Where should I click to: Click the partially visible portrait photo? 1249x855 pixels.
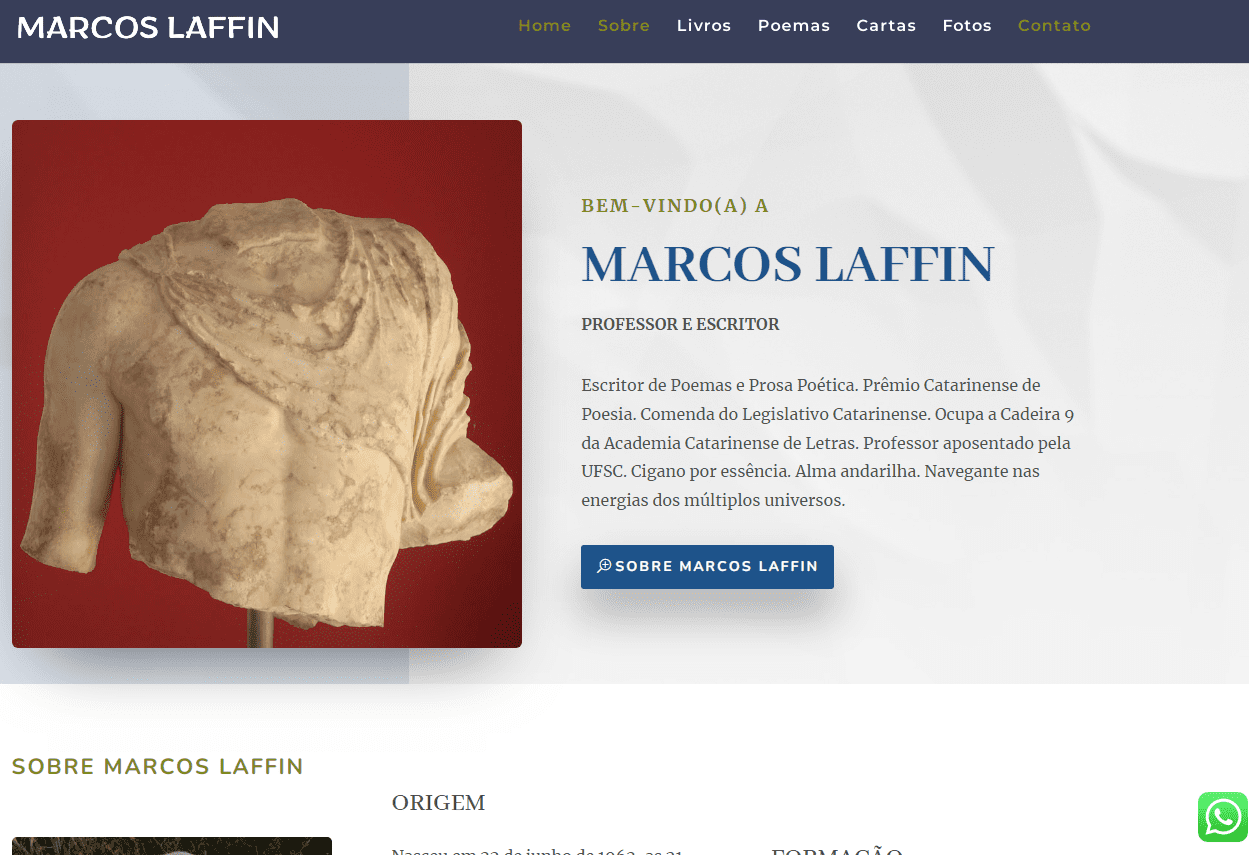point(172,846)
